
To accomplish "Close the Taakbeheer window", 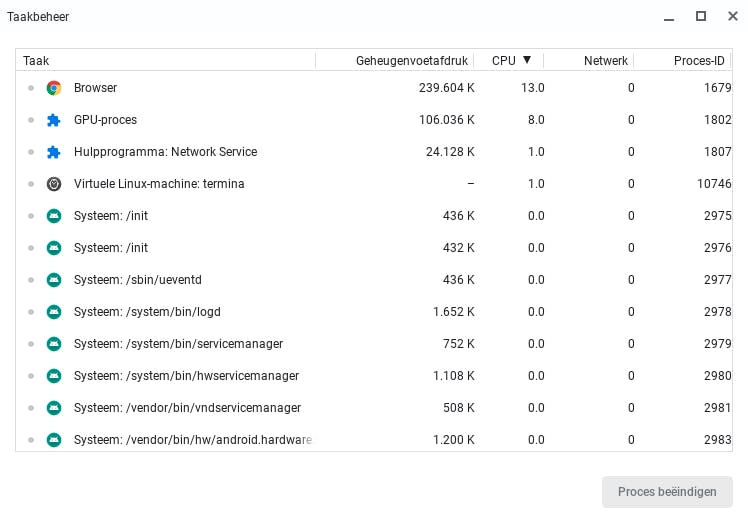I will [x=729, y=16].
